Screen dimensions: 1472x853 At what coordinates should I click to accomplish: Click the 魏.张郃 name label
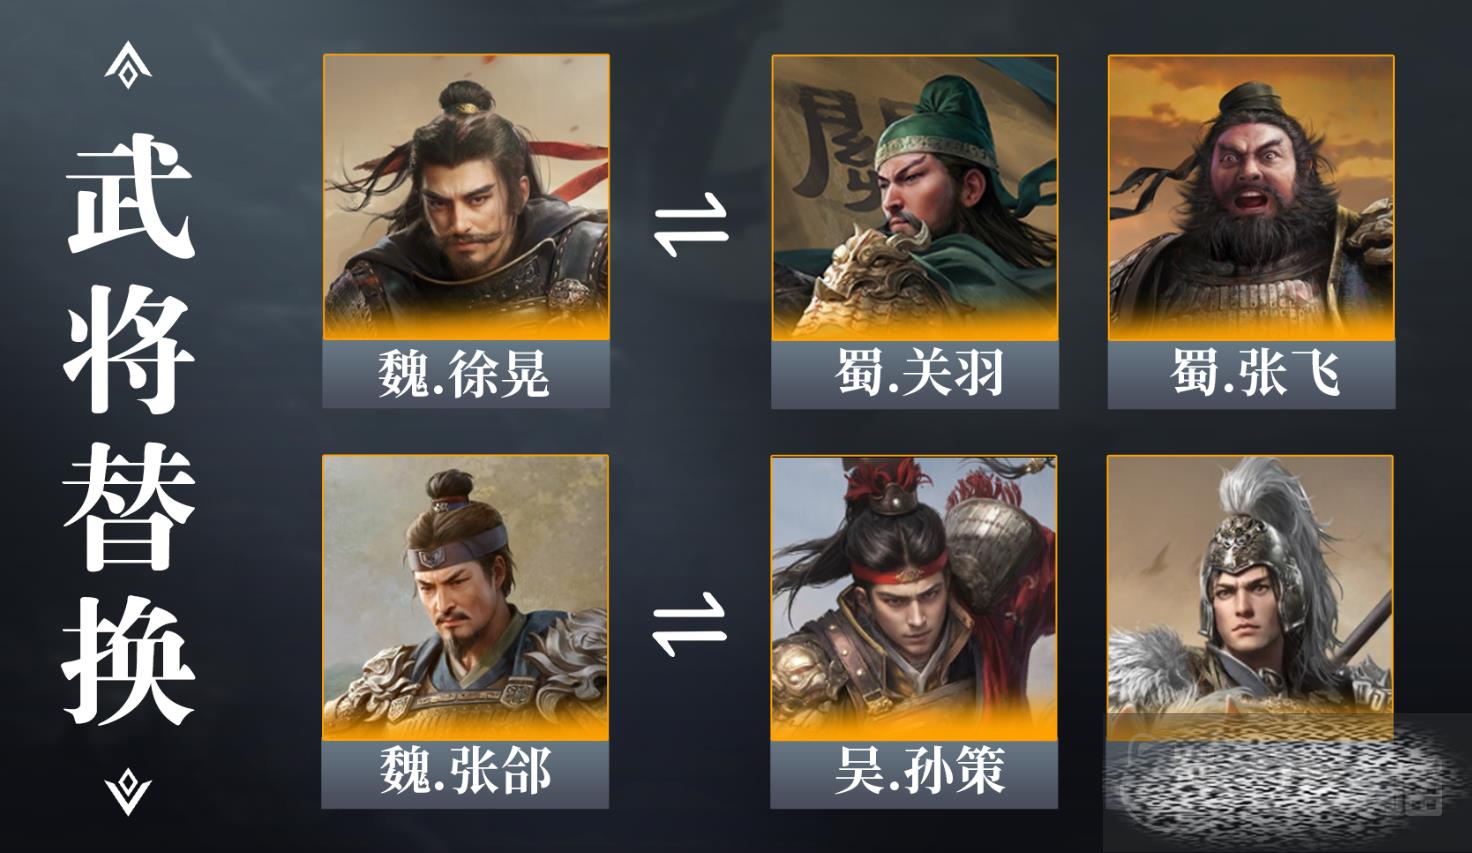[x=465, y=774]
